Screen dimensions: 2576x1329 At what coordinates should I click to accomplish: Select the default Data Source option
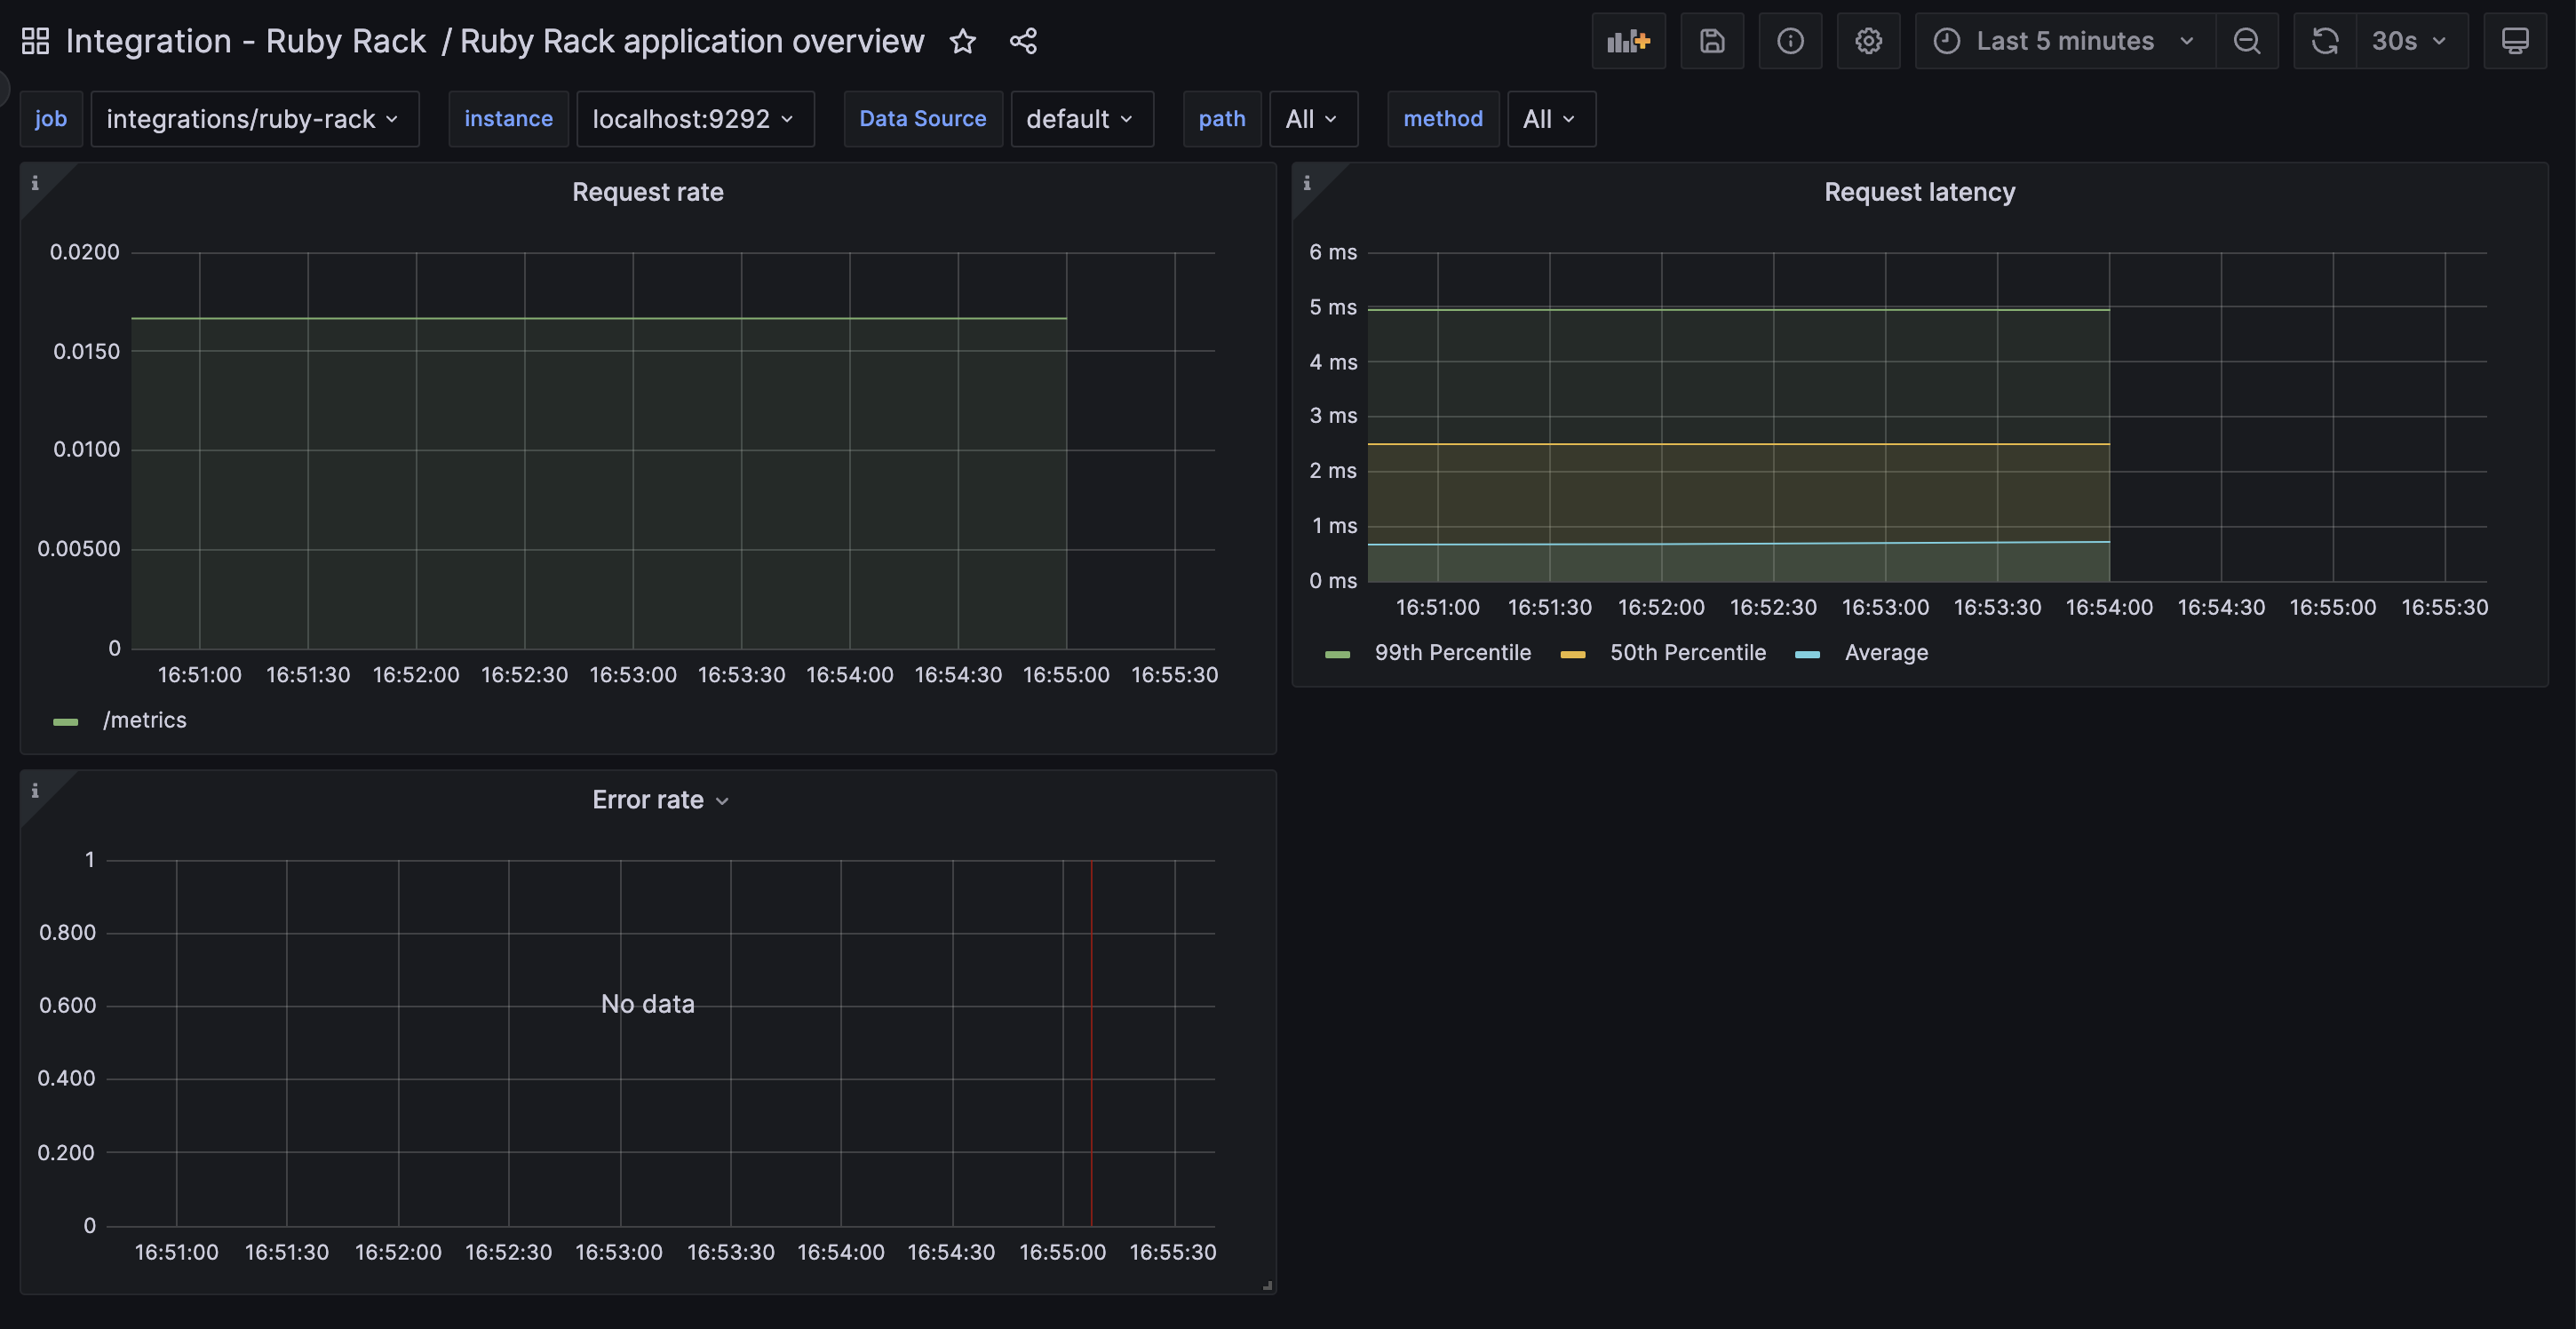coord(1081,118)
